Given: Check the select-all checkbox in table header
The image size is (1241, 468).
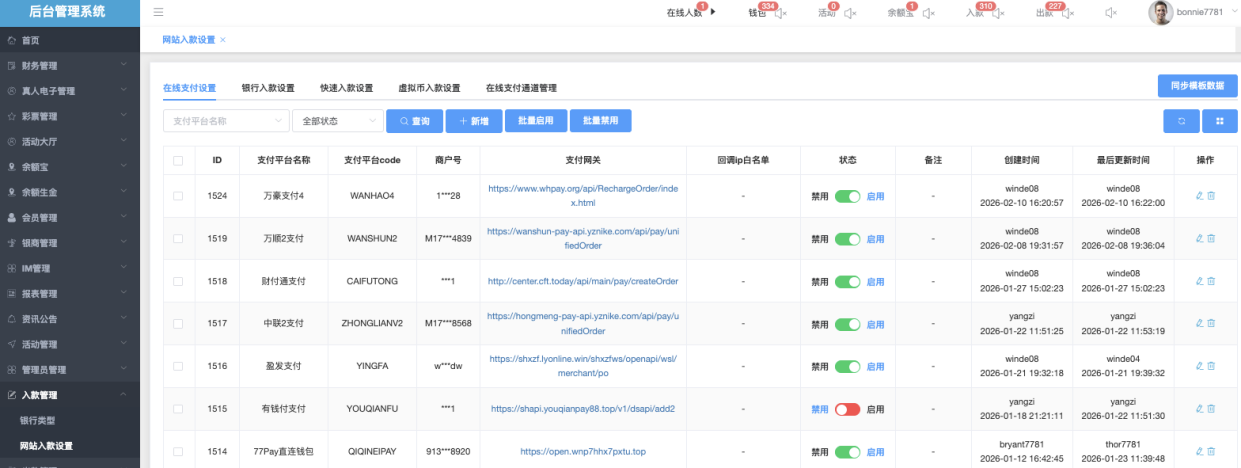Looking at the screenshot, I should coord(178,161).
